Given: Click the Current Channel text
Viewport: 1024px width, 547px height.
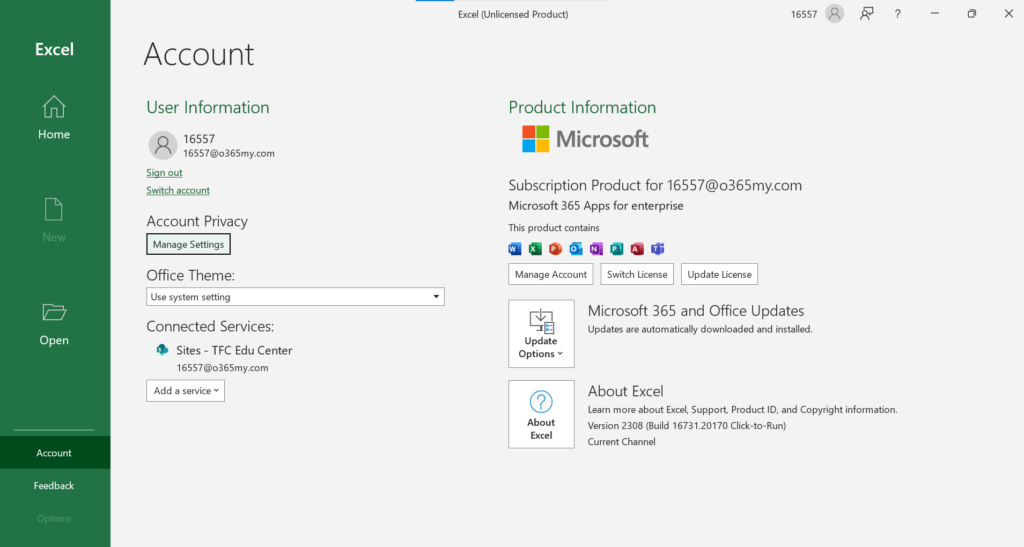Looking at the screenshot, I should coord(621,442).
